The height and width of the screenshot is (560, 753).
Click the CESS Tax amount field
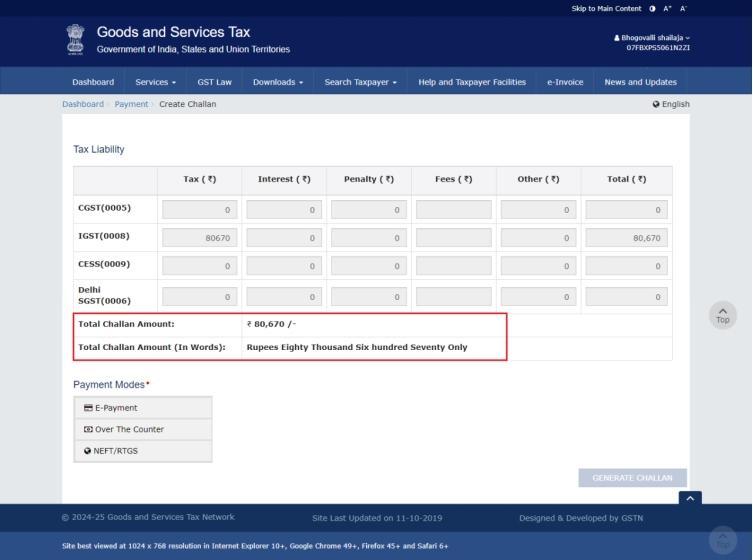200,266
